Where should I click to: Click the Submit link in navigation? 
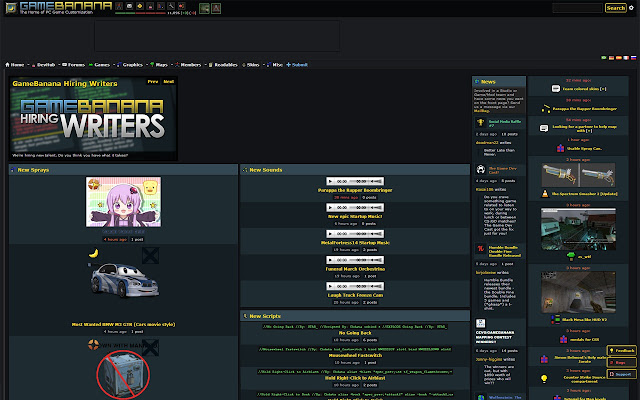tap(297, 65)
